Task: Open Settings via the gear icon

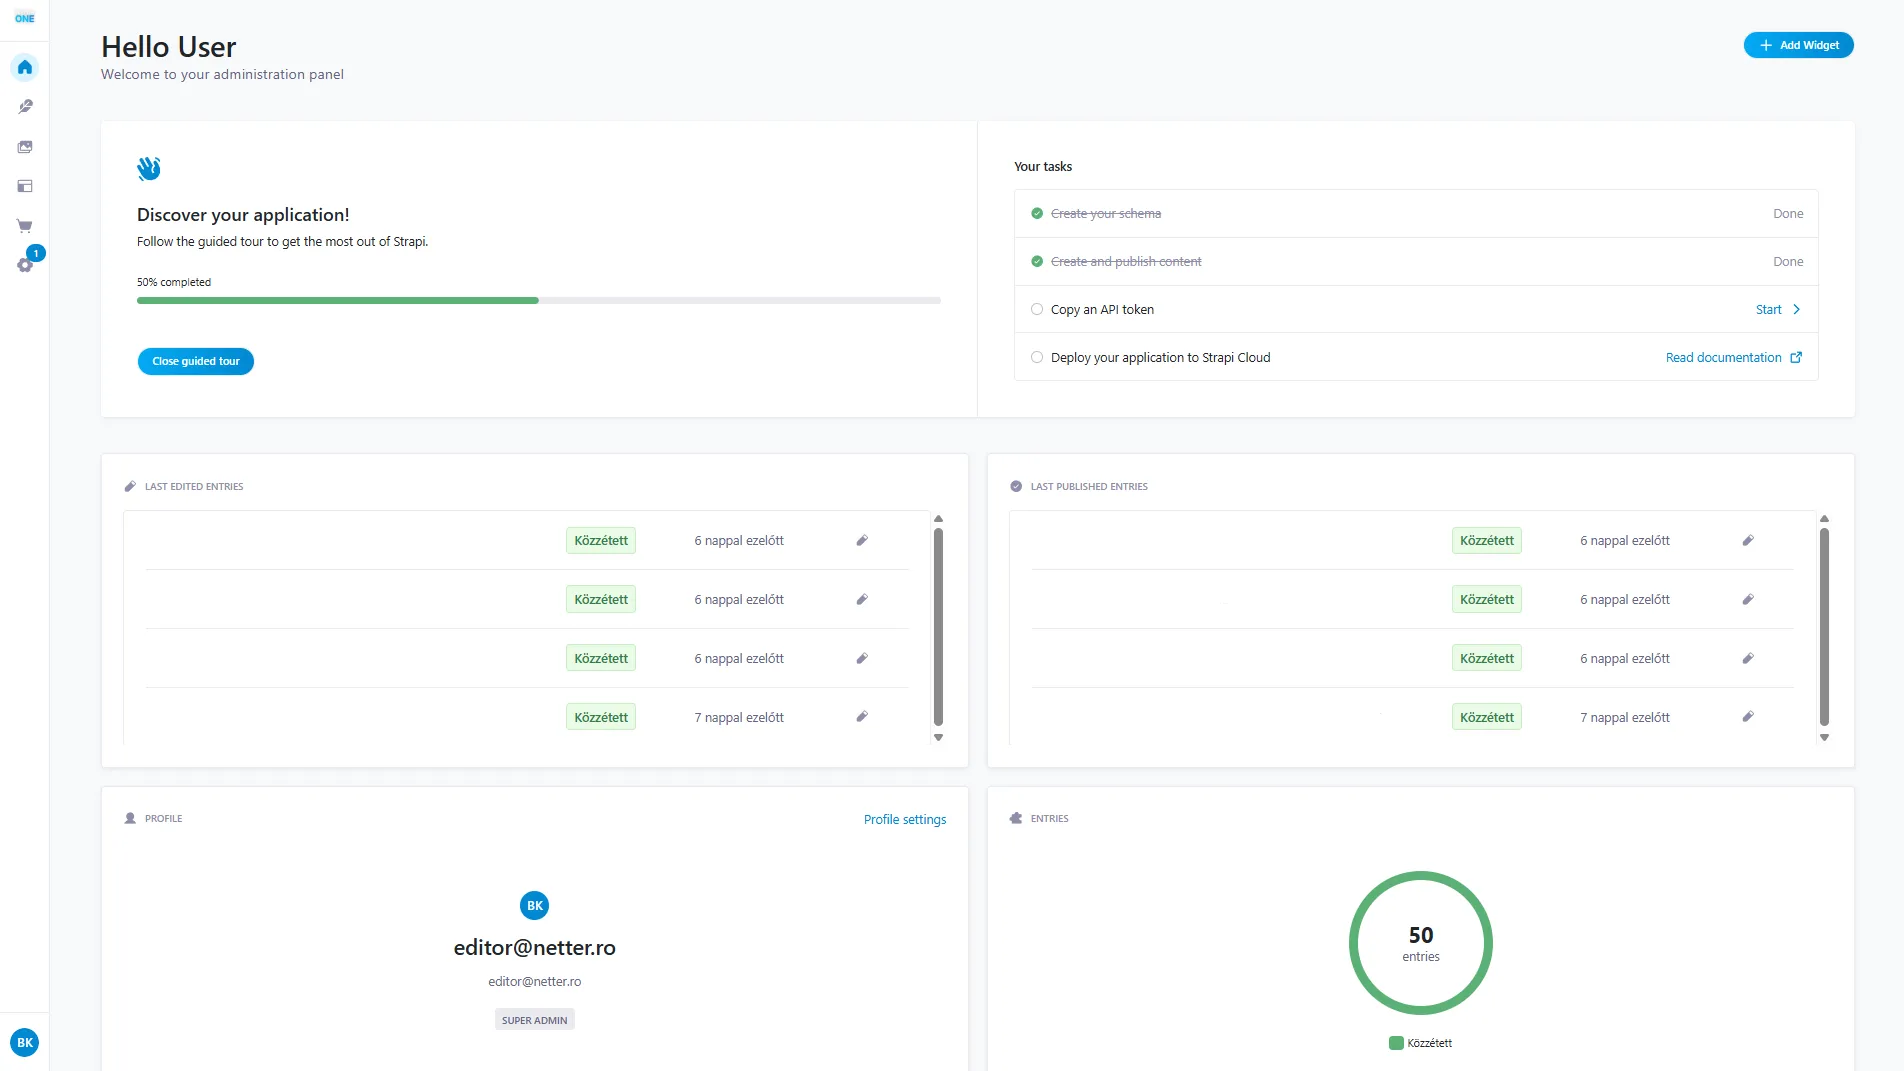Action: click(x=24, y=265)
